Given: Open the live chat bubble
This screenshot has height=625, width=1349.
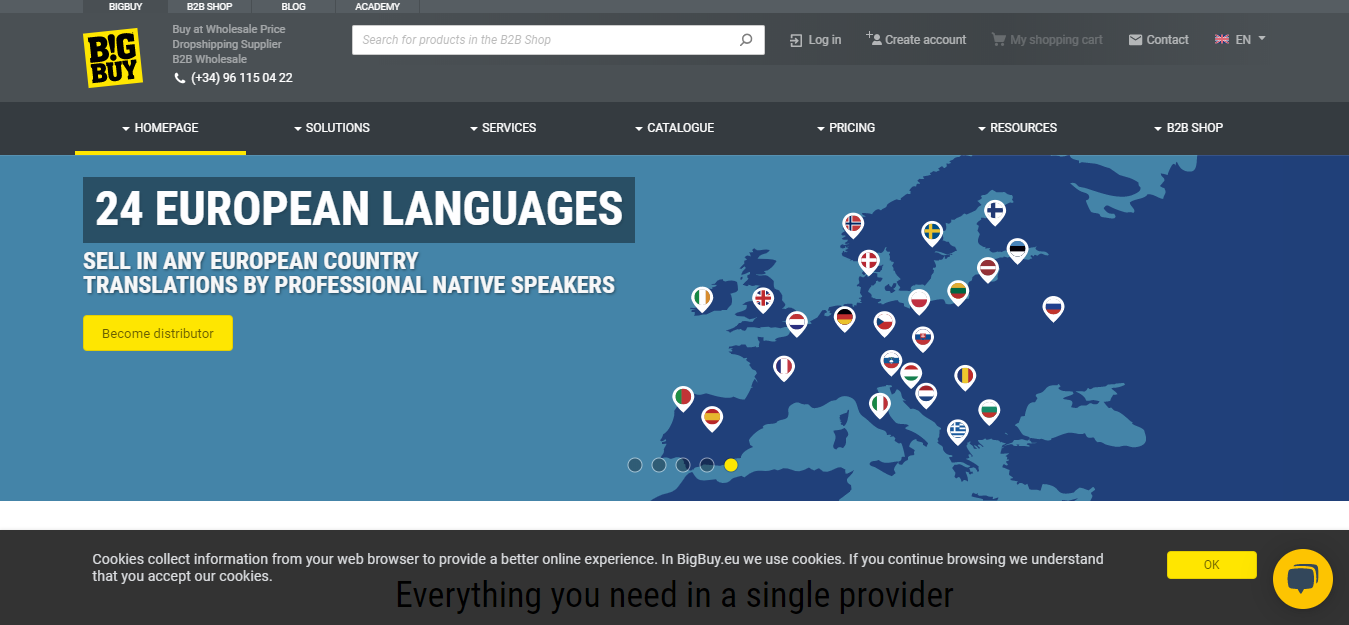Looking at the screenshot, I should pyautogui.click(x=1302, y=579).
